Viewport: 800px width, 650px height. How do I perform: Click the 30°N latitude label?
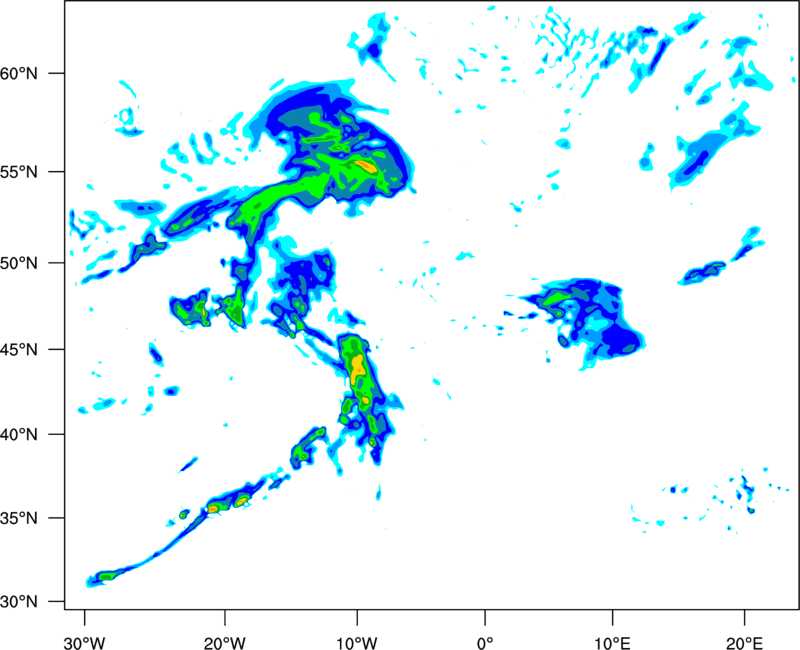(x=19, y=602)
